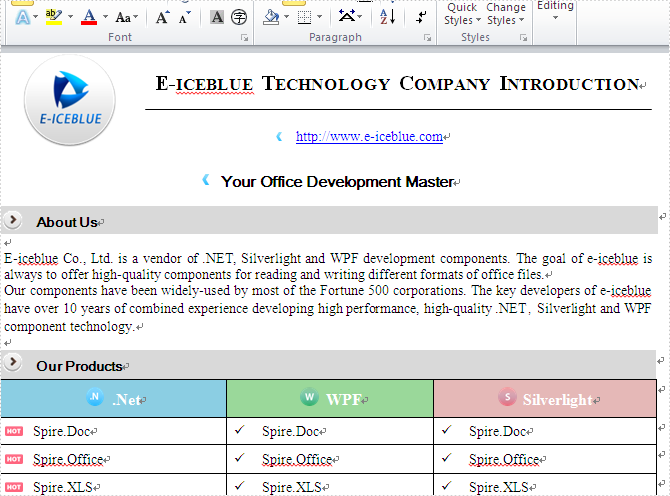This screenshot has height=496, width=670.
Task: Click Spire.Office in the WPF column
Action: click(297, 459)
